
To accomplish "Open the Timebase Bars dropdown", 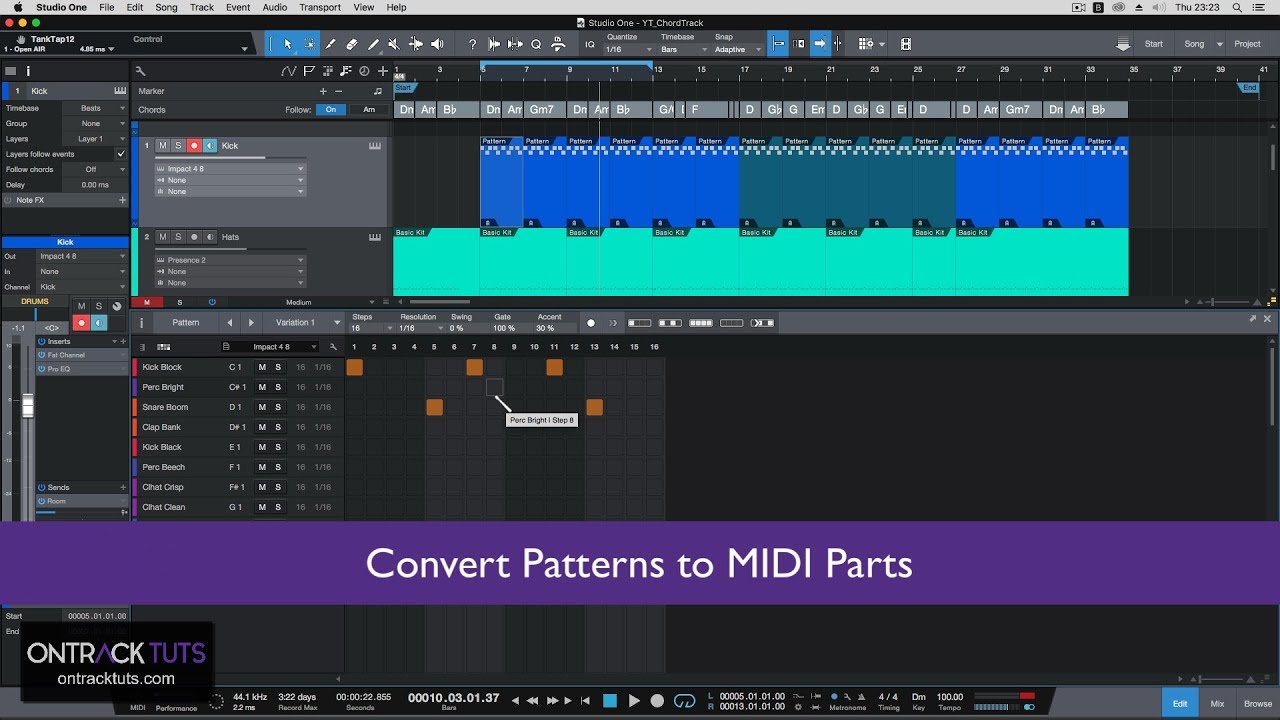I will (x=685, y=49).
